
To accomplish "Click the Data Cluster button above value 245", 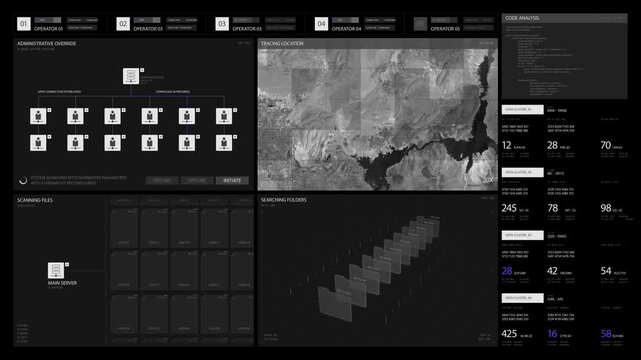I will tap(522, 172).
